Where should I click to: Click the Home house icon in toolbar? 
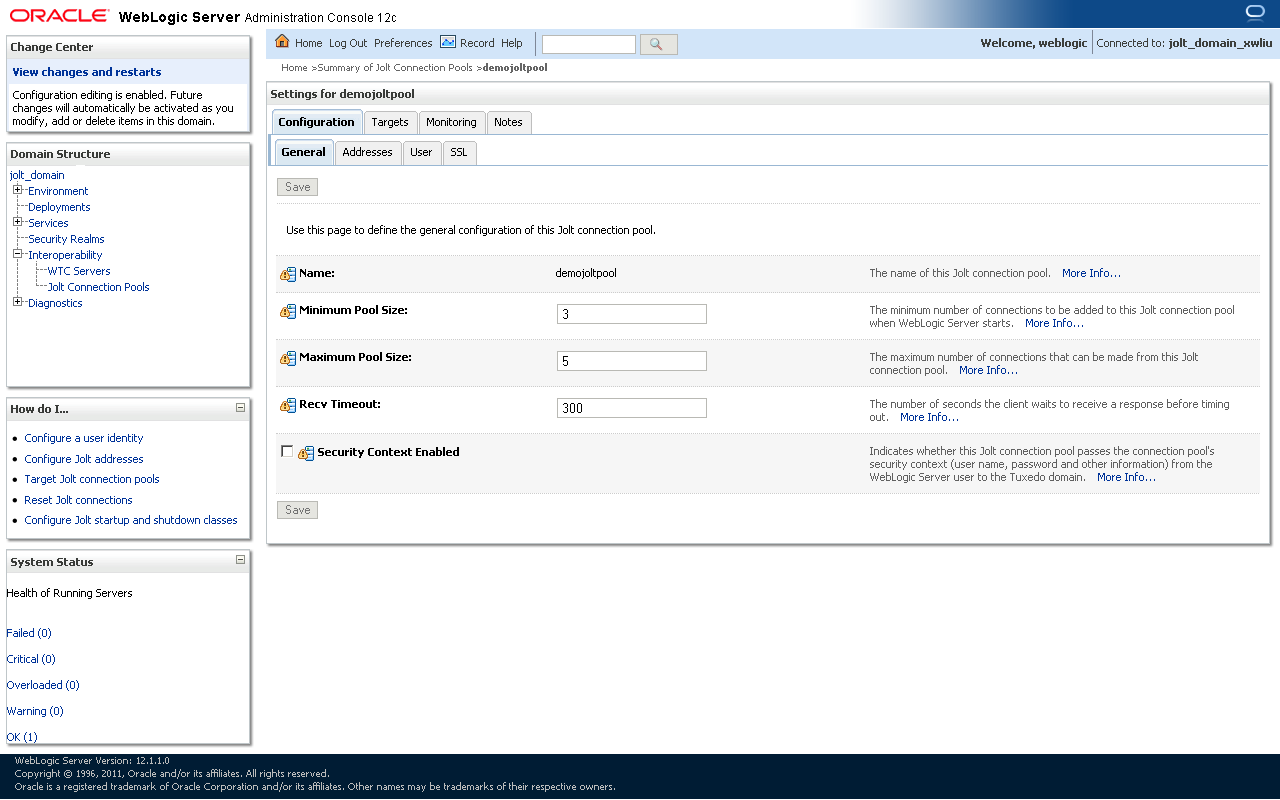(282, 42)
